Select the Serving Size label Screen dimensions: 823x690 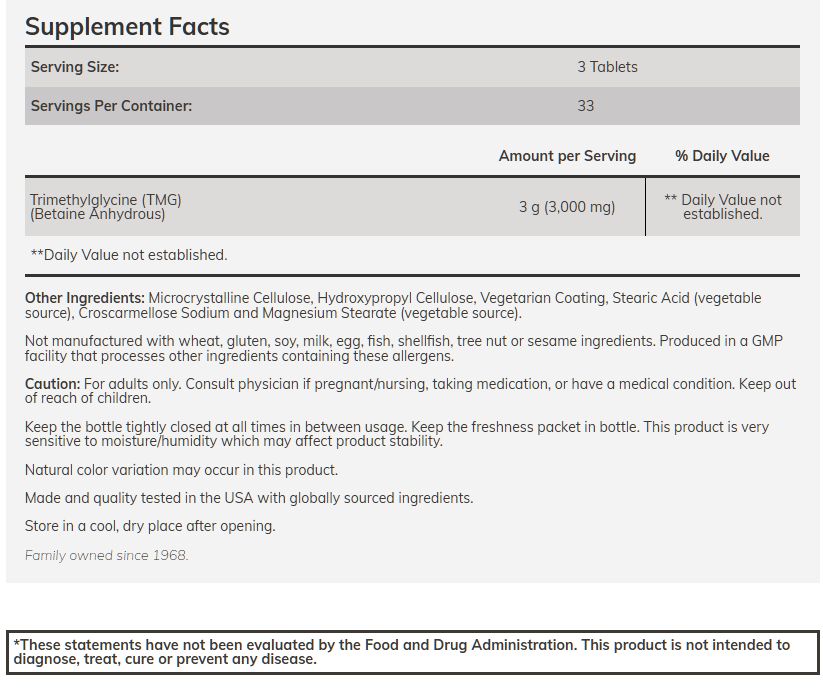coord(75,67)
